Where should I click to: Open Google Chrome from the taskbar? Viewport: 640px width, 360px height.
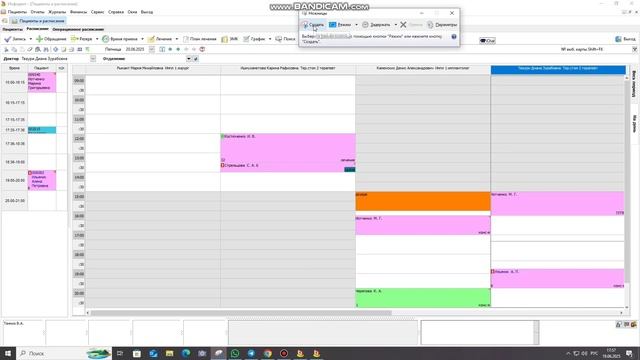click(267, 353)
